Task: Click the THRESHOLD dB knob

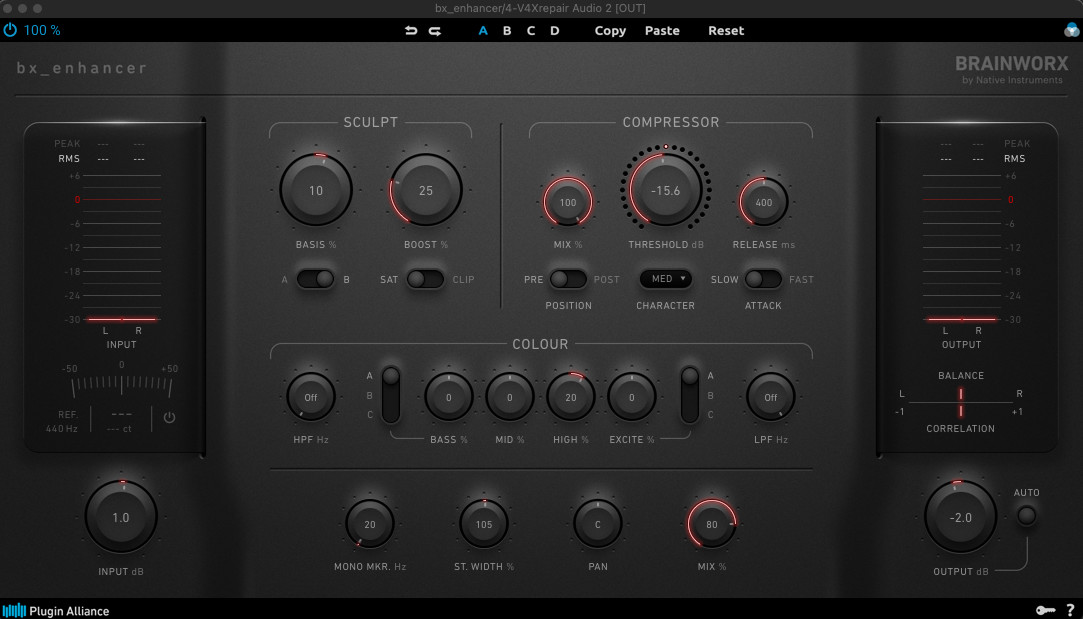Action: click(x=666, y=190)
